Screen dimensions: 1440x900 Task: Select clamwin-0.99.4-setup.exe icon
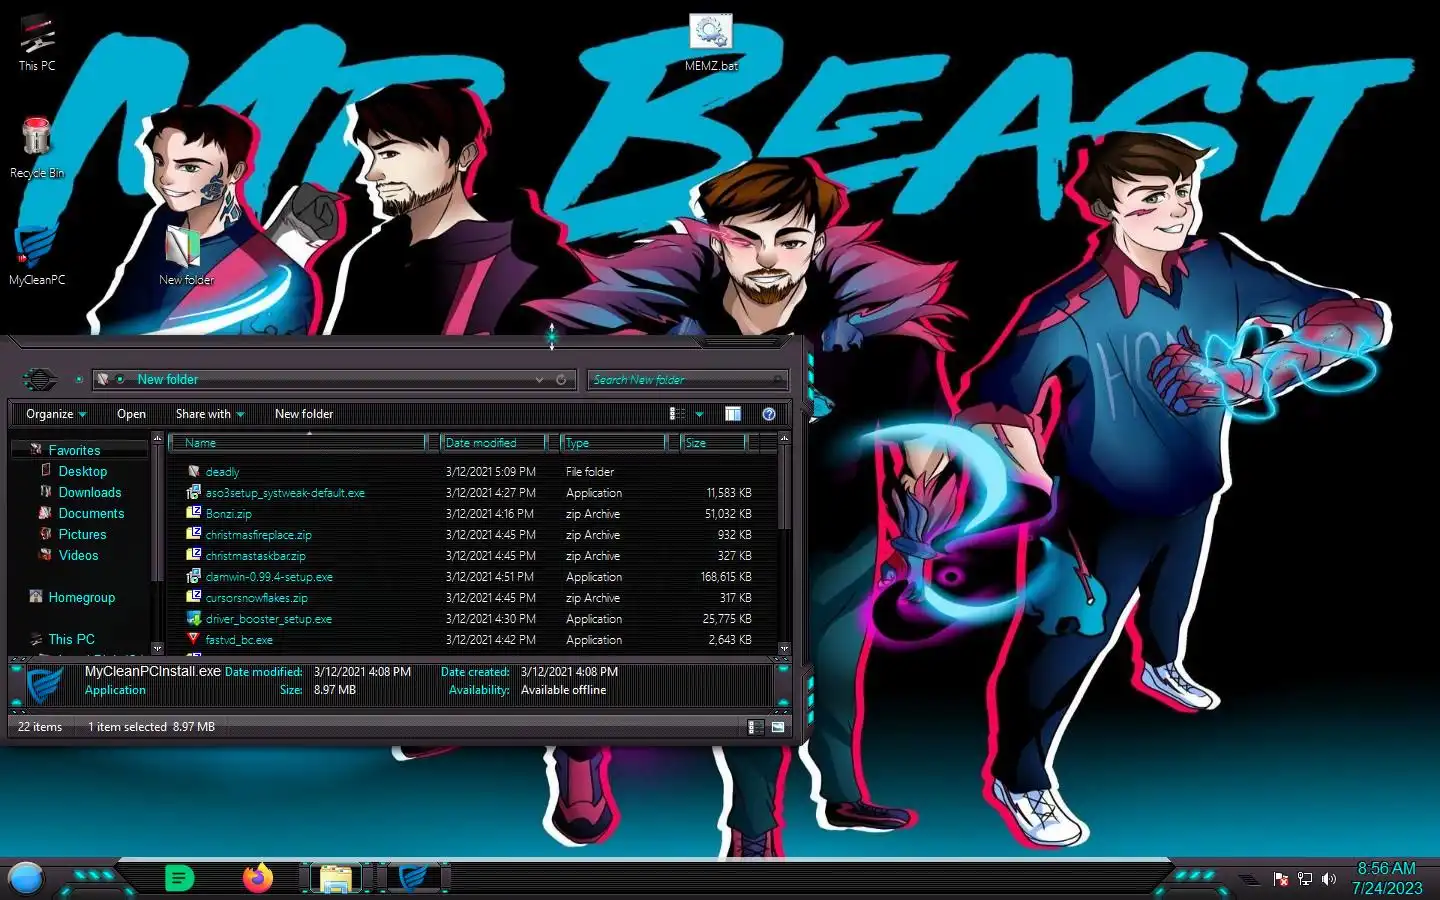tap(194, 576)
